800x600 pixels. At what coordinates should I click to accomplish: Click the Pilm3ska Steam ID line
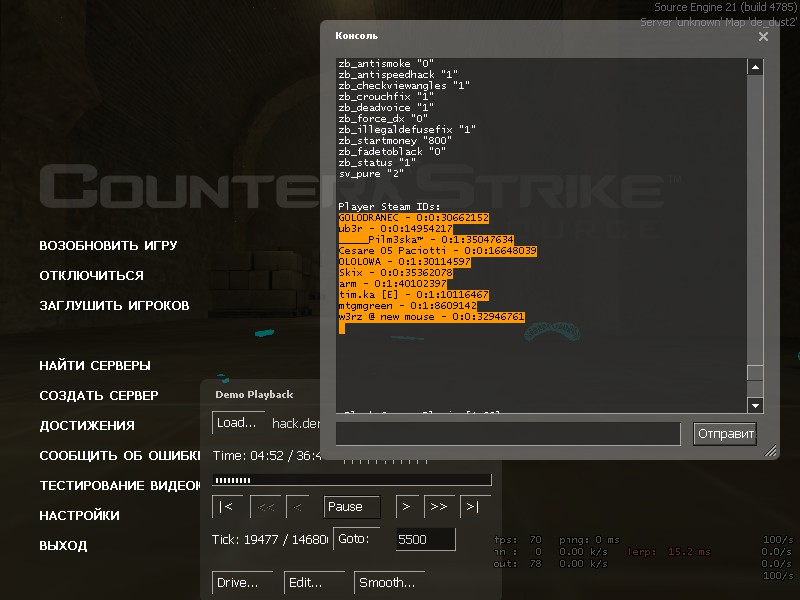[426, 240]
